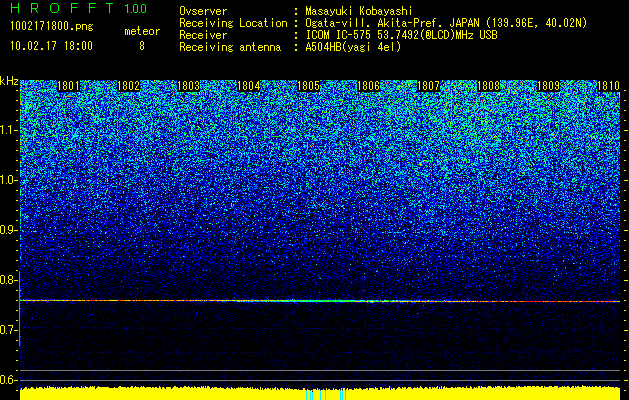
Task: Click the HROFFT 1.0.0 title text
Action: coord(79,8)
